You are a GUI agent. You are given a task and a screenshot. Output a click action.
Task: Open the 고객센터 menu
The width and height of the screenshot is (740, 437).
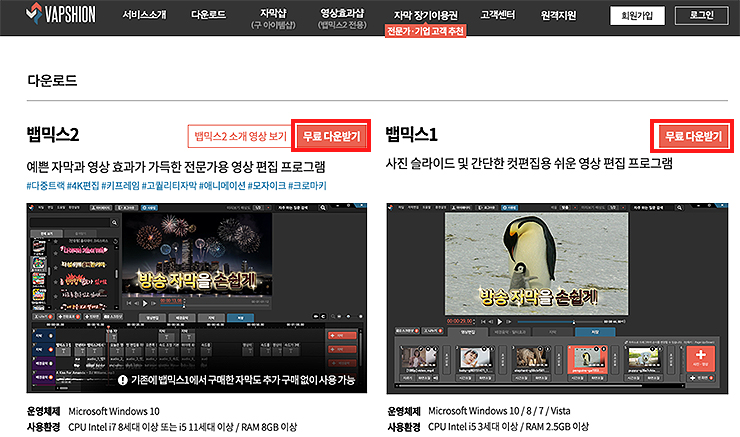point(497,15)
